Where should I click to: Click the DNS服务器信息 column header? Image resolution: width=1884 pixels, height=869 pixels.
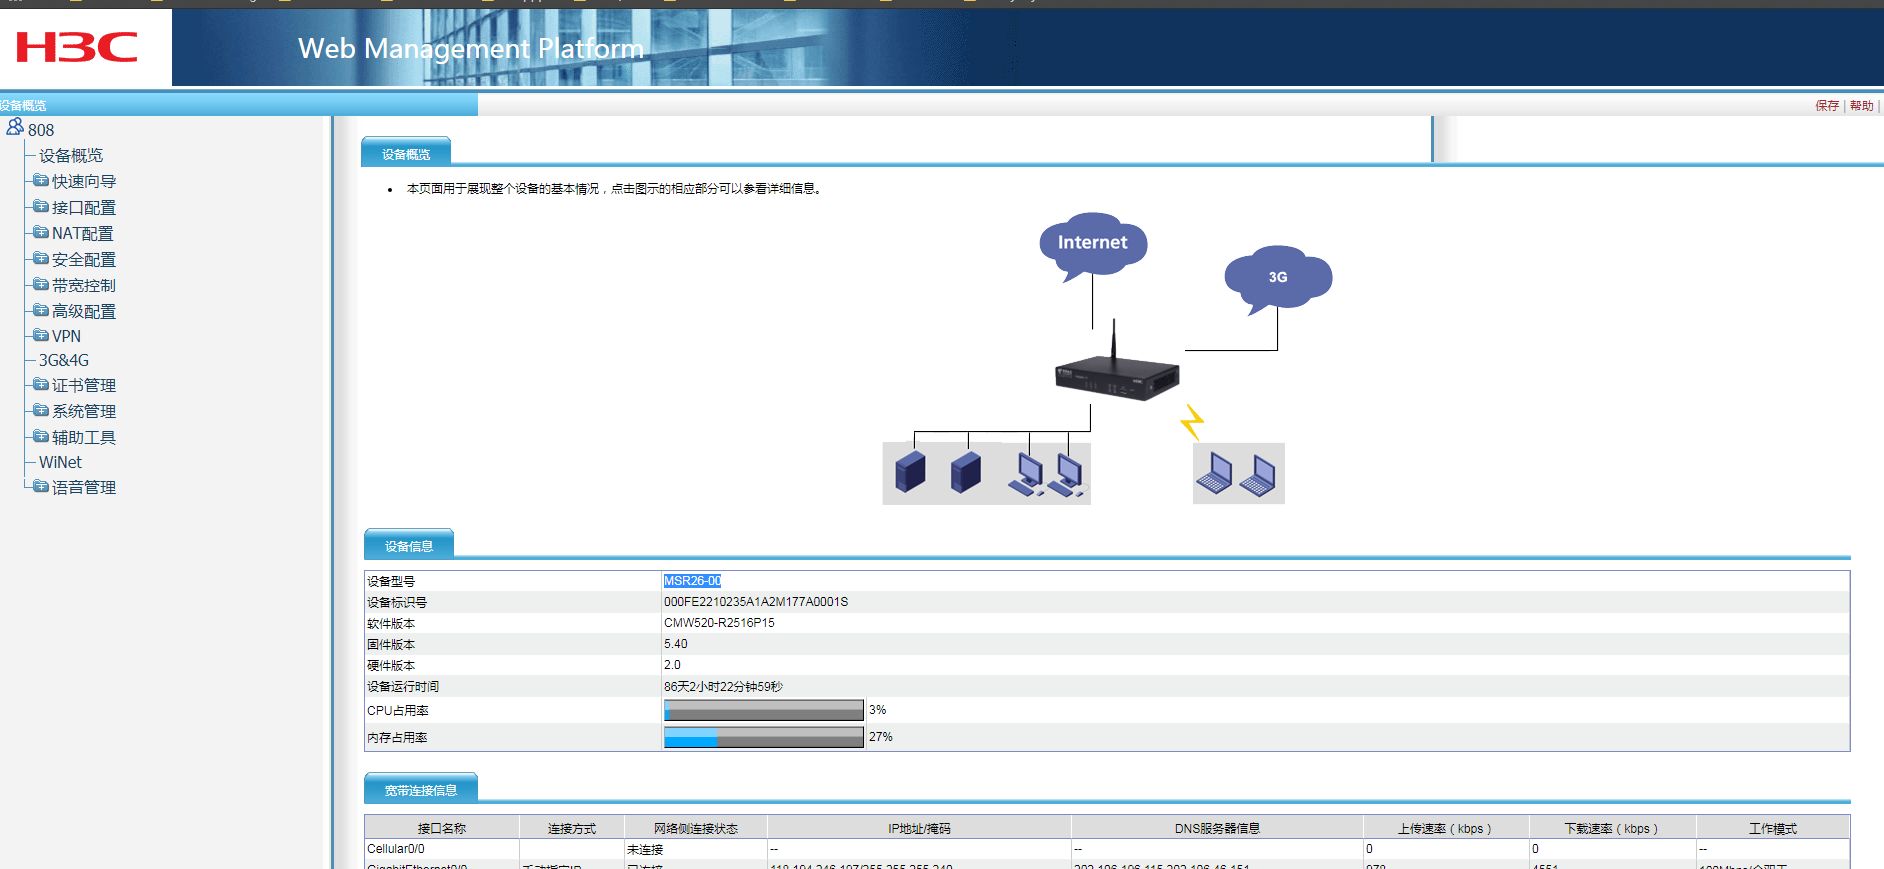pos(1217,828)
